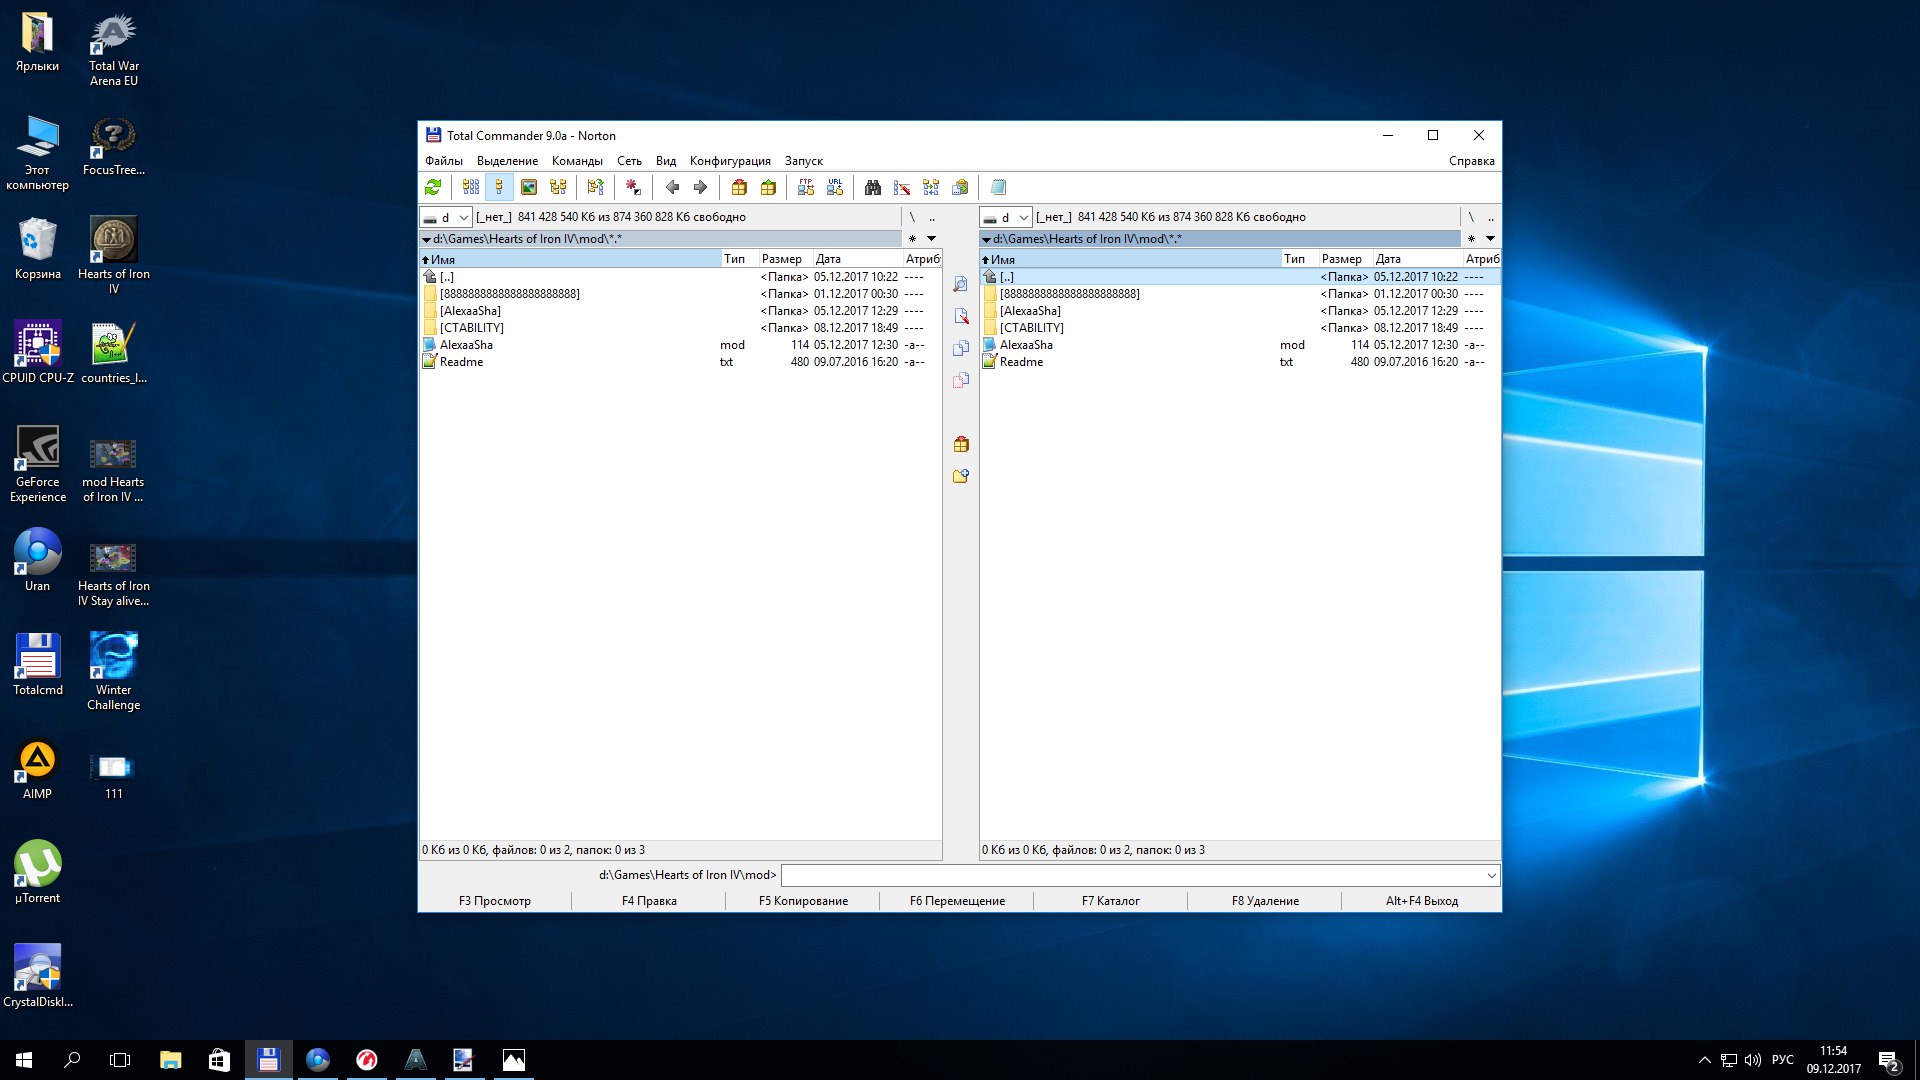Enable the thumbnail picture view icon
This screenshot has width=1920, height=1080.
[x=529, y=187]
